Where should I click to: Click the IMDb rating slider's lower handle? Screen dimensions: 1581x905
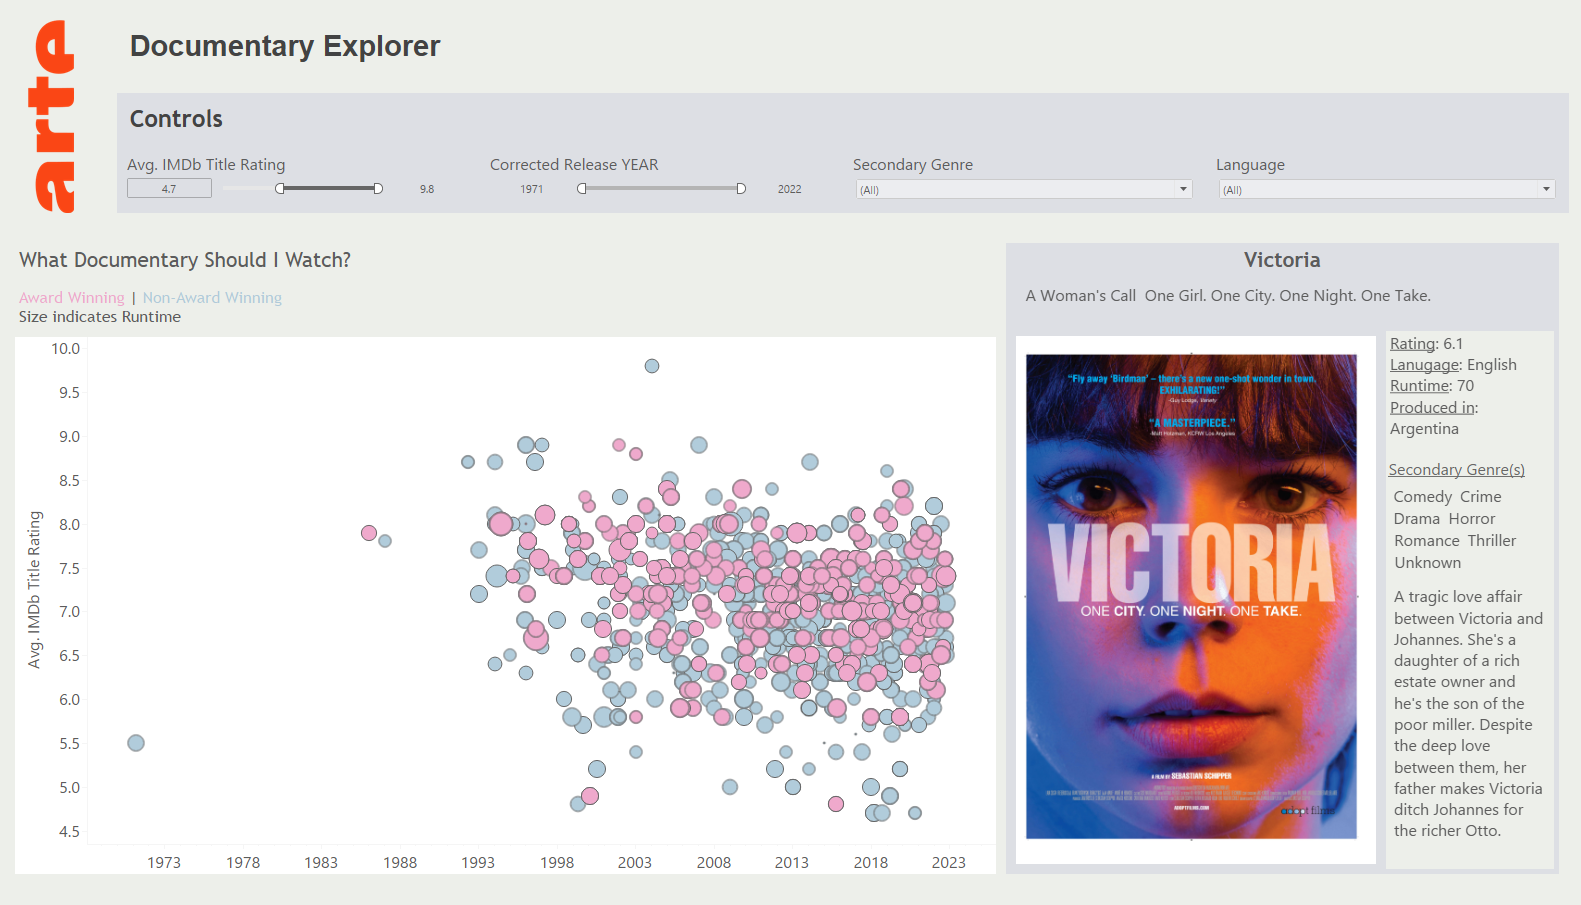click(280, 188)
